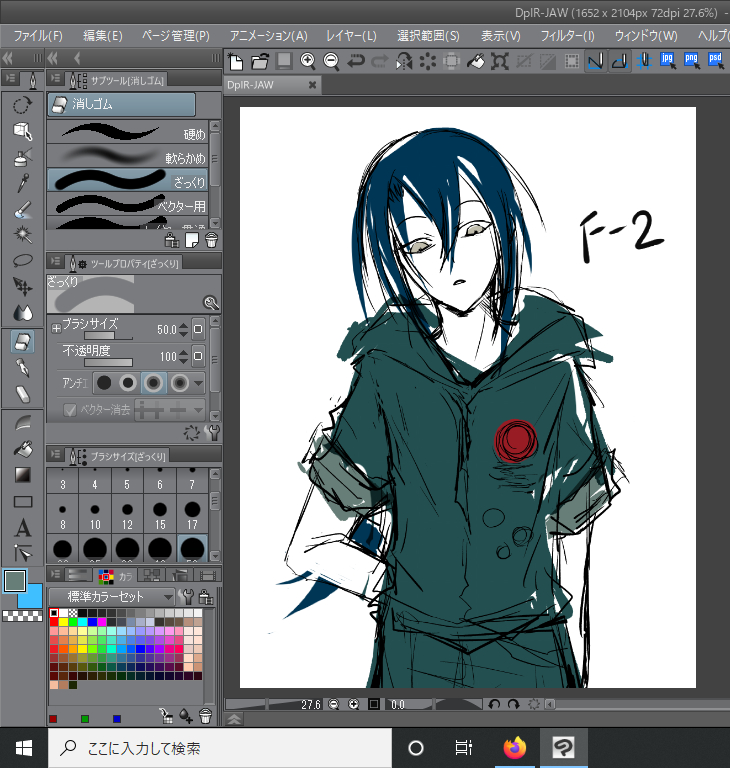730x770 pixels.
Task: Select weak anti-aliasing option (second dot)
Action: pyautogui.click(x=128, y=383)
